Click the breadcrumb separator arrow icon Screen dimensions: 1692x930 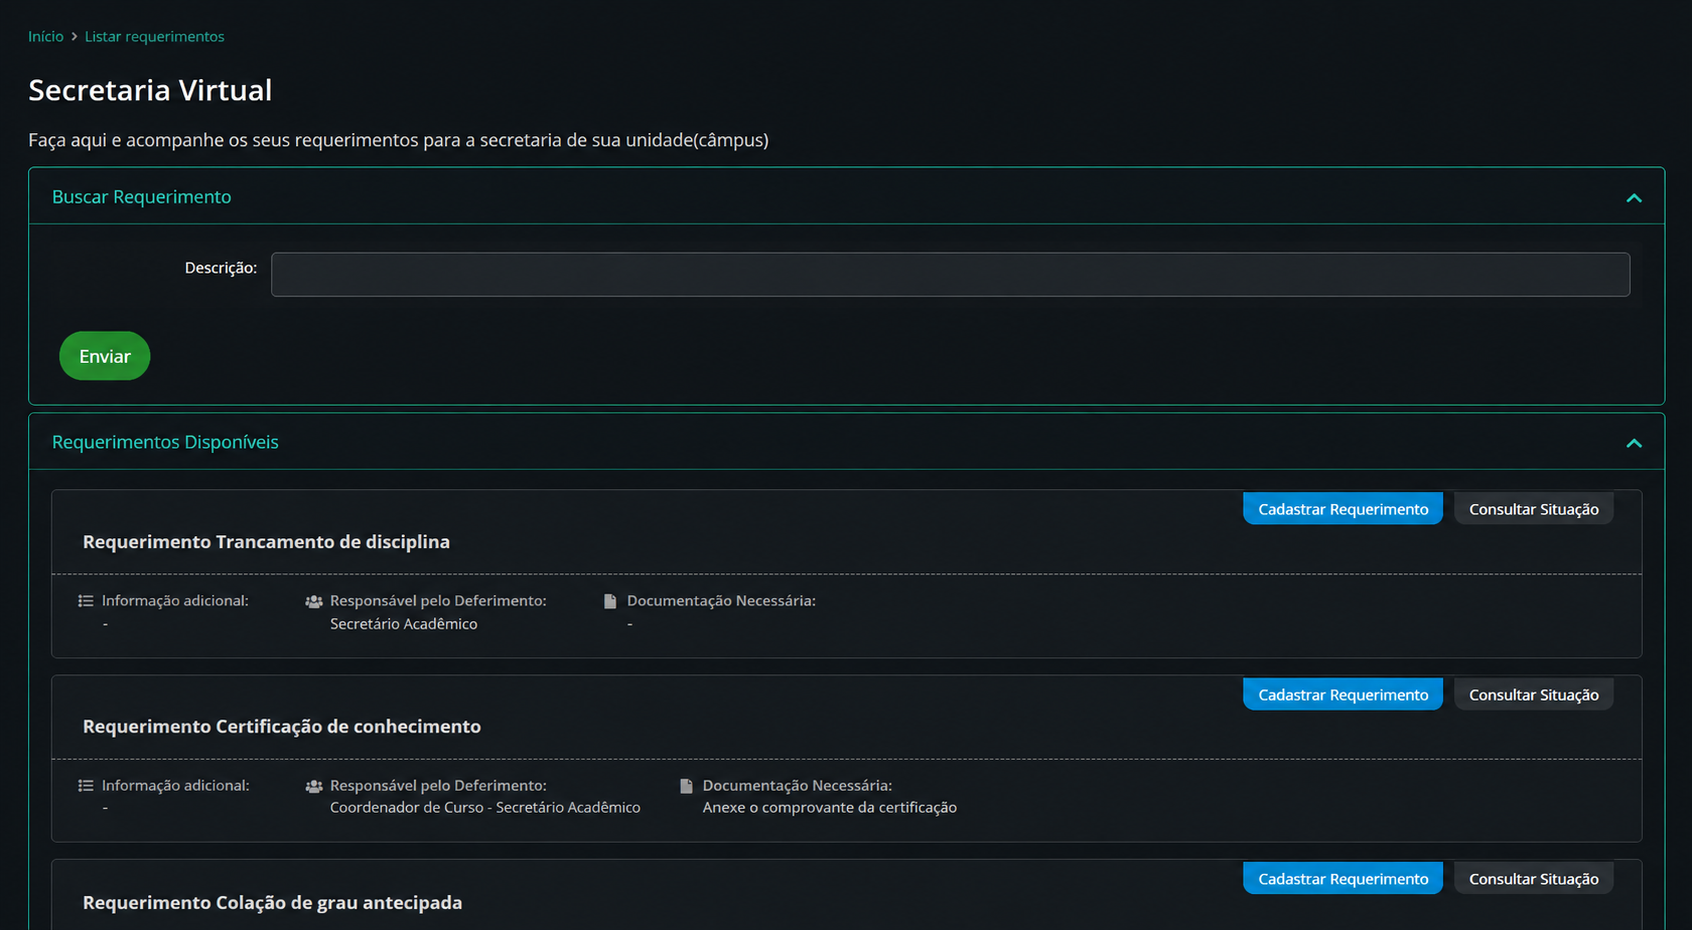point(74,37)
